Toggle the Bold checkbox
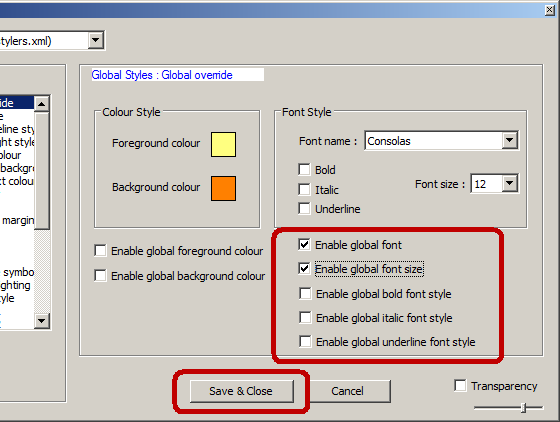Screen dimensions: 560x422 (304, 170)
